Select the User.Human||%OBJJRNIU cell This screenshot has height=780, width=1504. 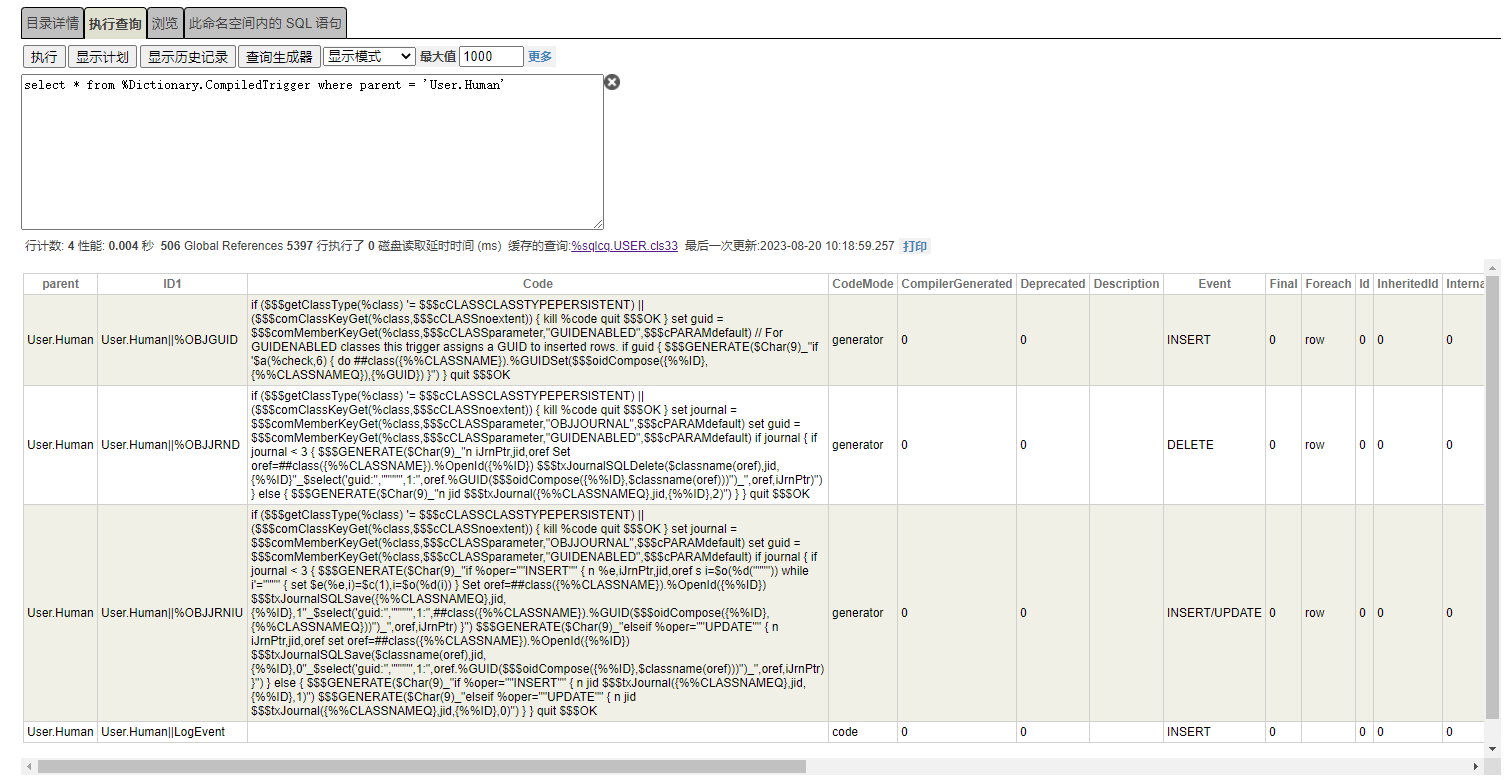pyautogui.click(x=172, y=613)
